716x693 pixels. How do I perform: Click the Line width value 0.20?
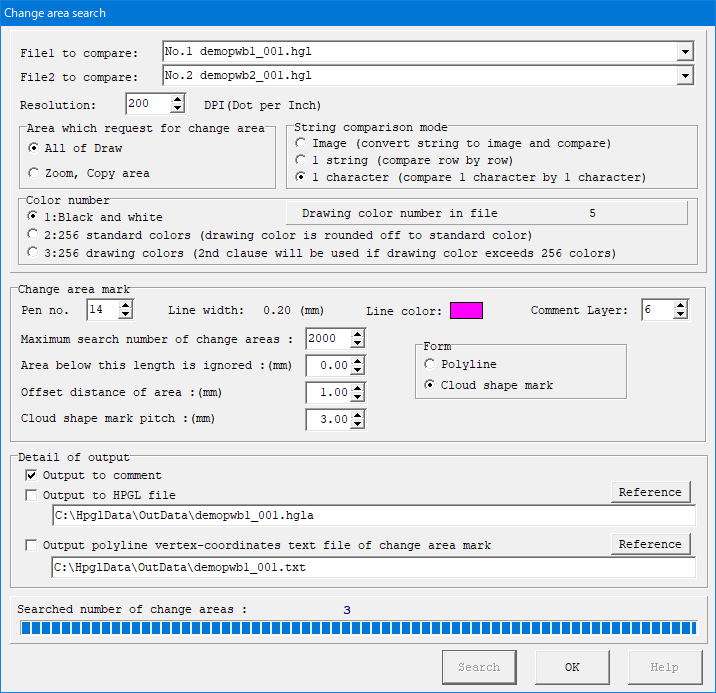277,310
